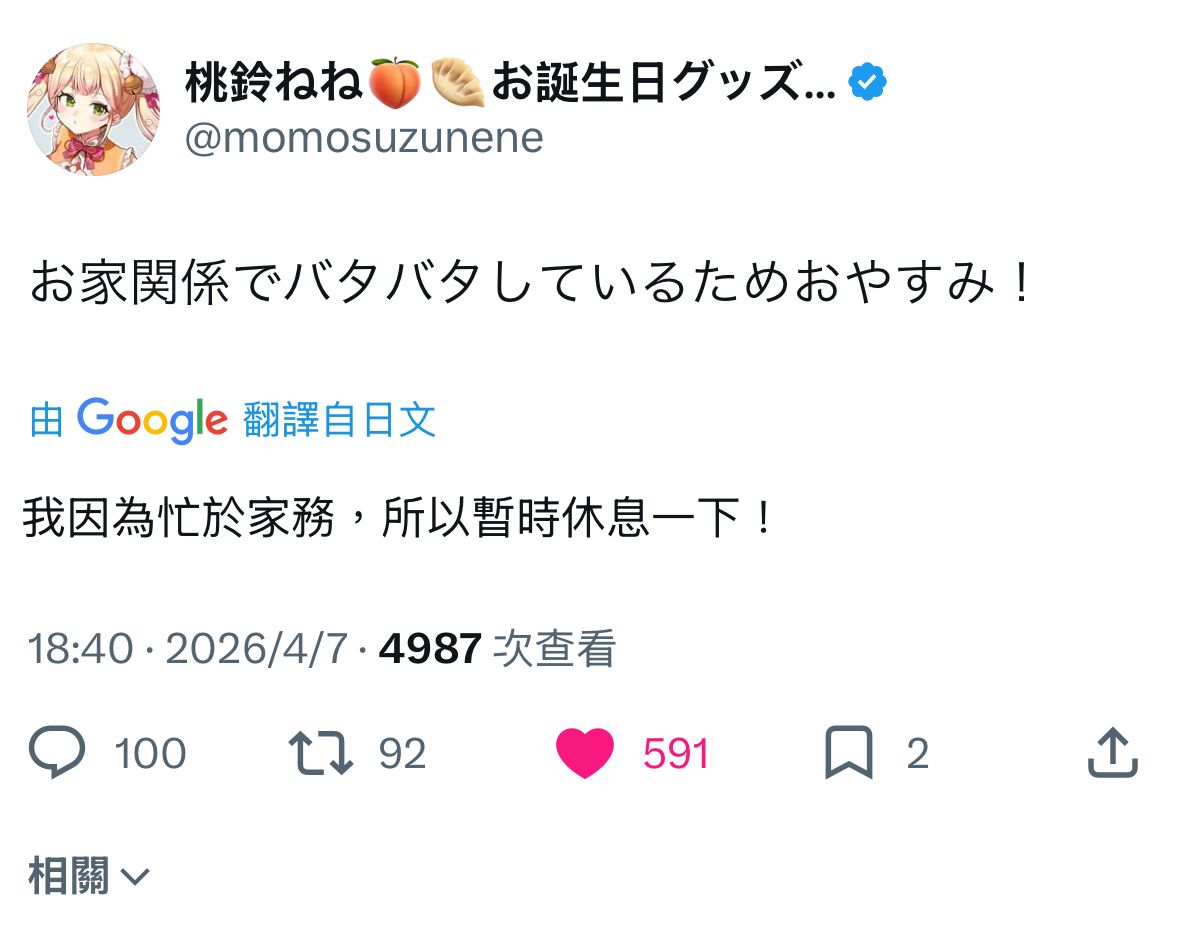
Task: View the 4987 次查看 view count
Action: tap(497, 650)
